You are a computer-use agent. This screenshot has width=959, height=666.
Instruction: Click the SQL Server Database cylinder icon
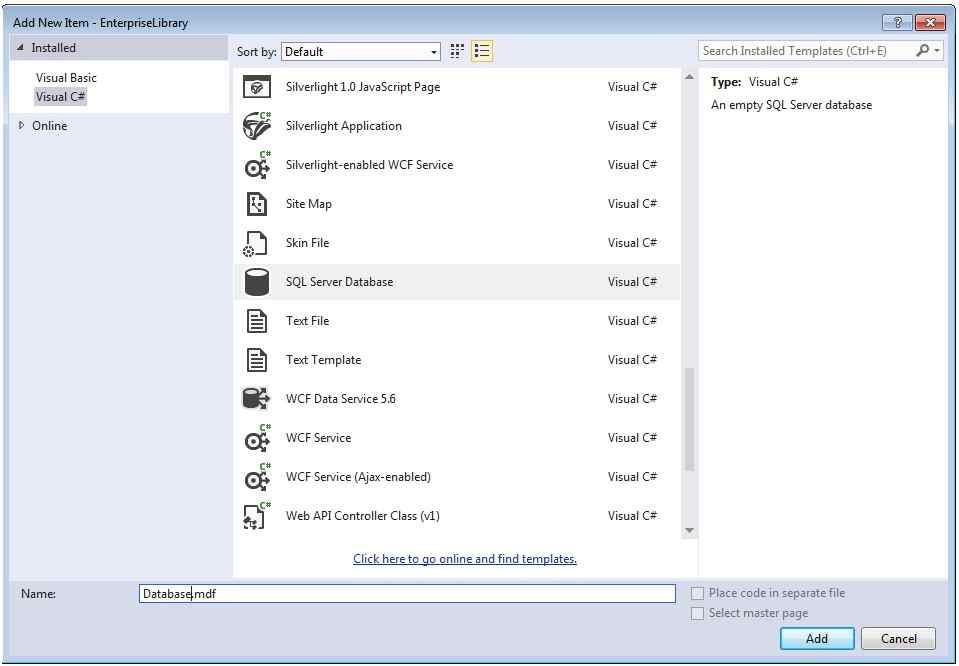pos(256,281)
